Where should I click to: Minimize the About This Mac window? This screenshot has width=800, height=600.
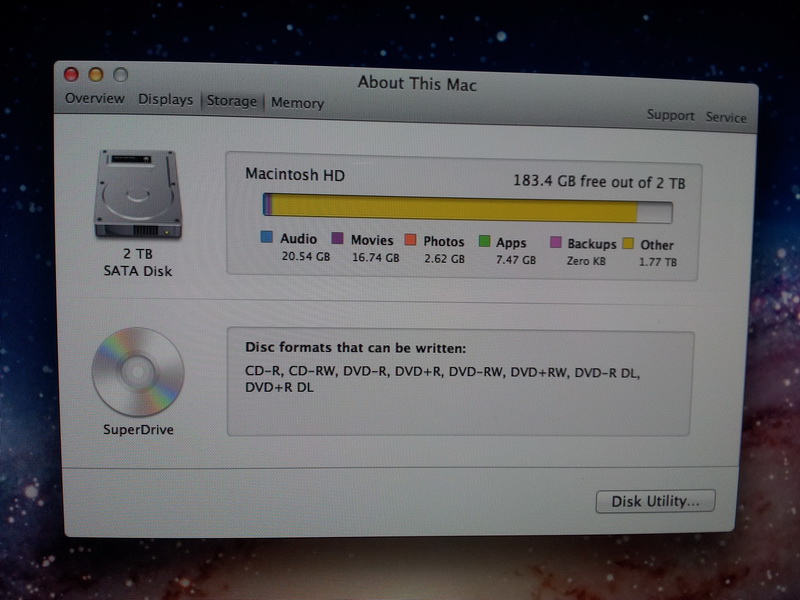tap(96, 75)
